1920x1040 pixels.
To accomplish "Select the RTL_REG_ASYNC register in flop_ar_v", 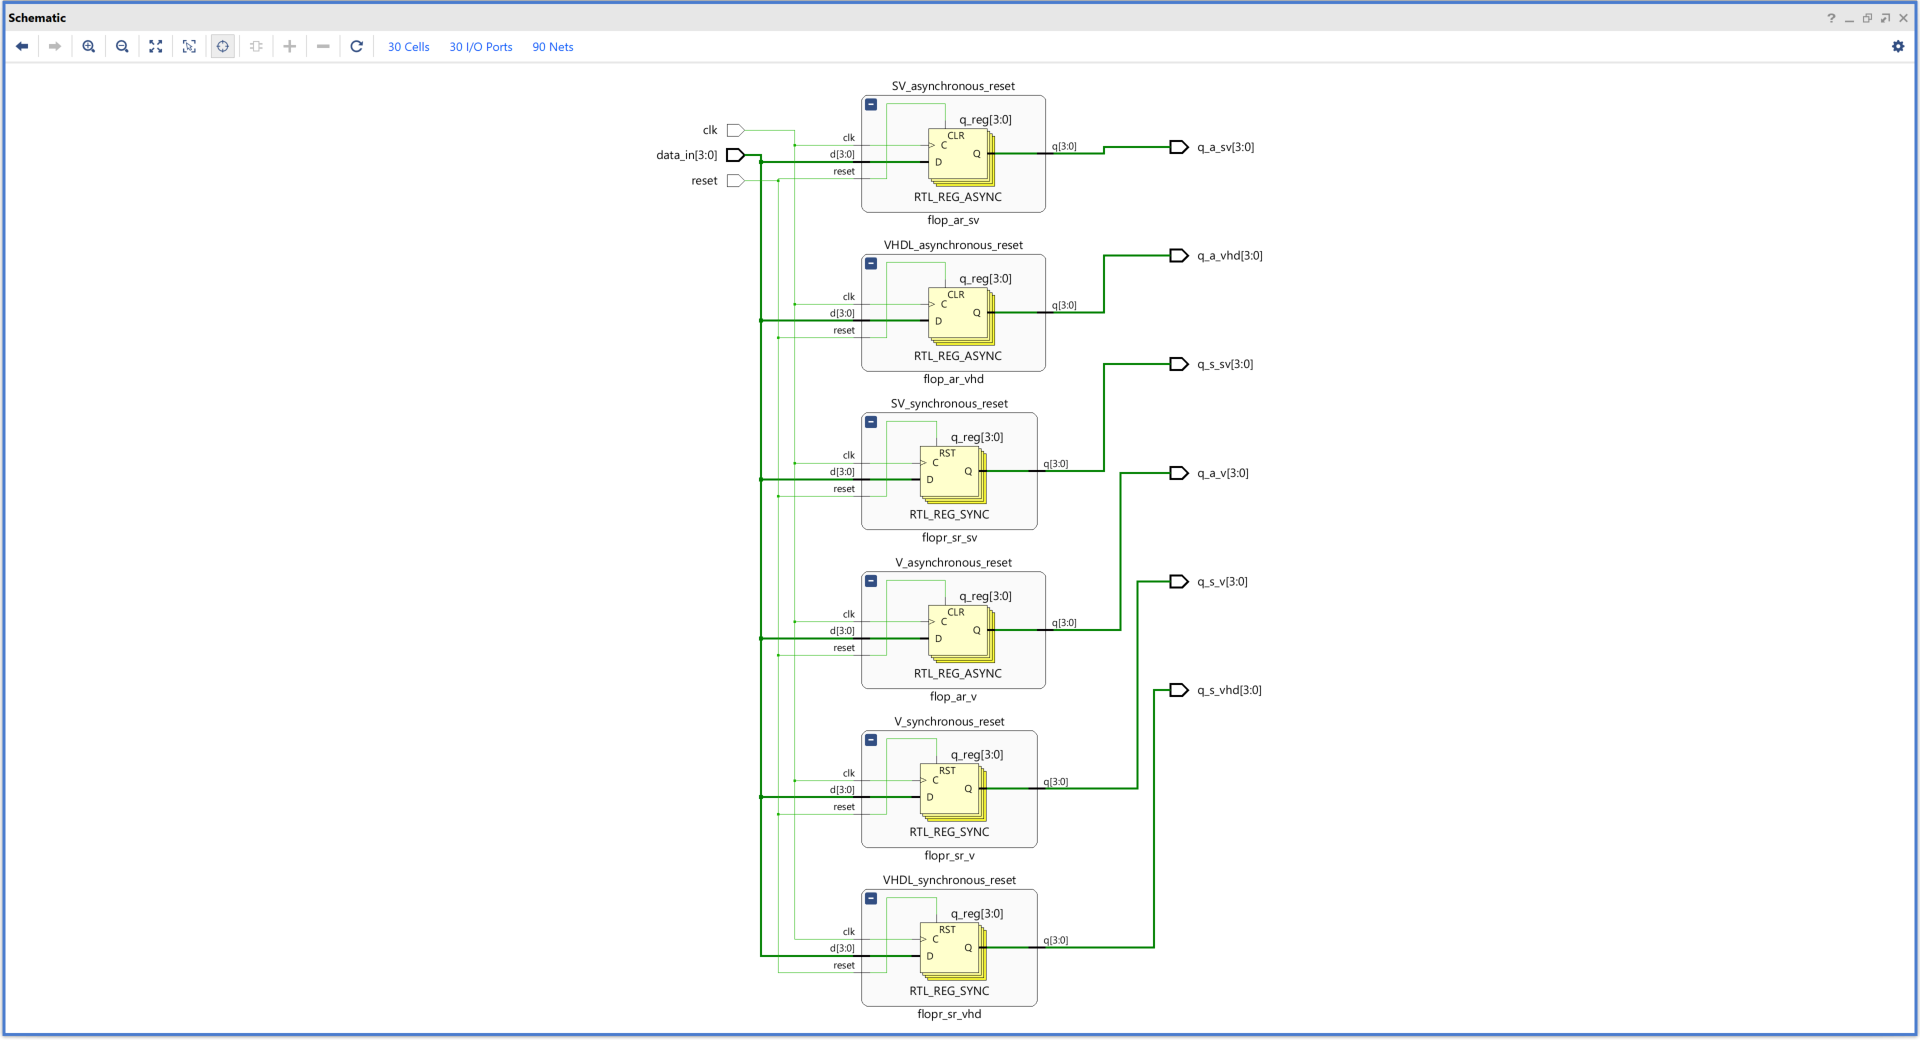I will 959,632.
